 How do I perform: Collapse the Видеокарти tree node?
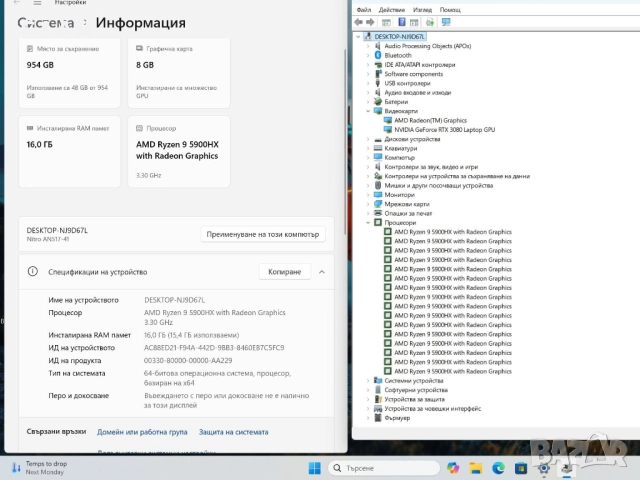pyautogui.click(x=369, y=111)
